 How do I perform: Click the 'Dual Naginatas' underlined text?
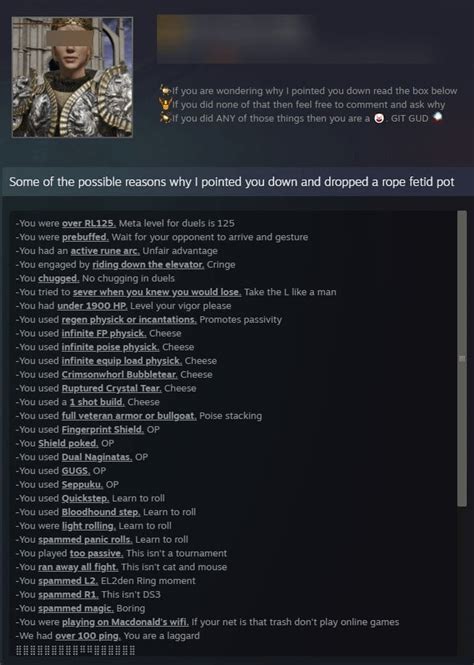(97, 457)
